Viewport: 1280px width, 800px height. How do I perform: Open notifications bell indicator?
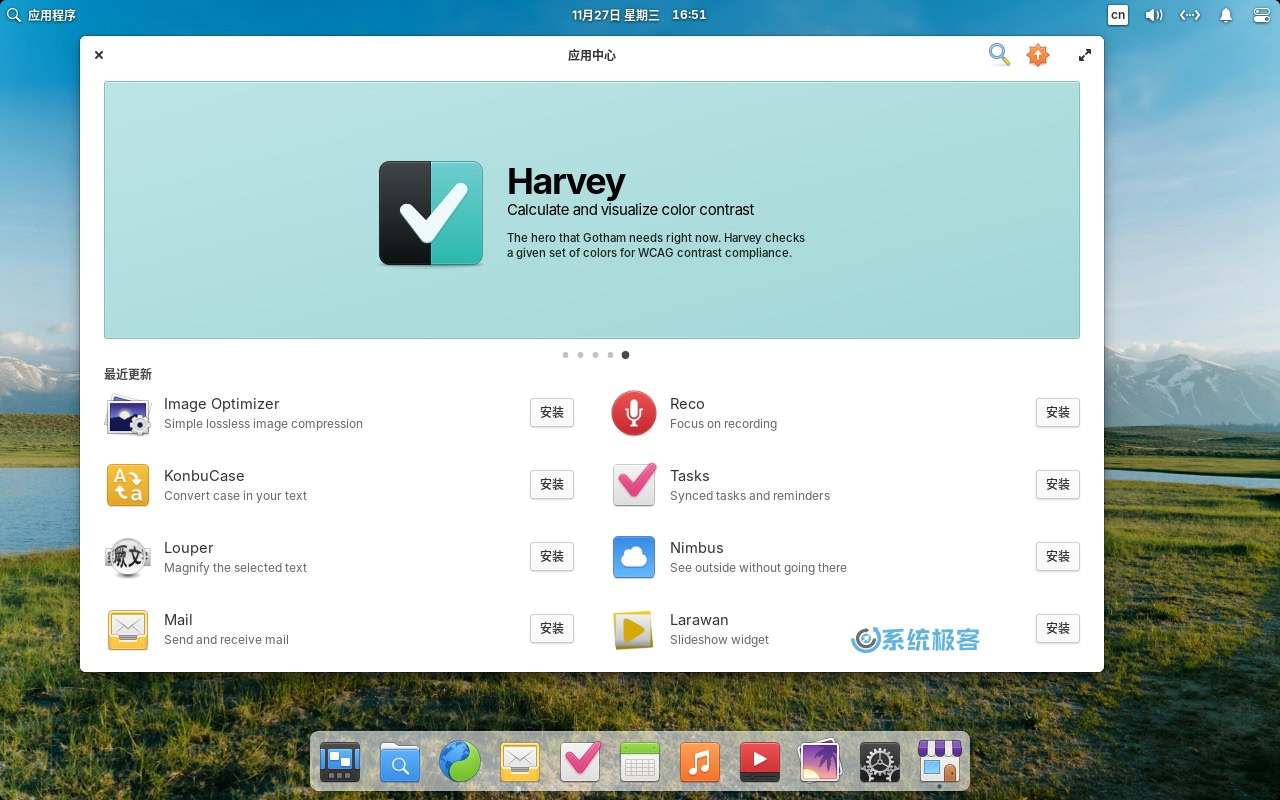1225,15
